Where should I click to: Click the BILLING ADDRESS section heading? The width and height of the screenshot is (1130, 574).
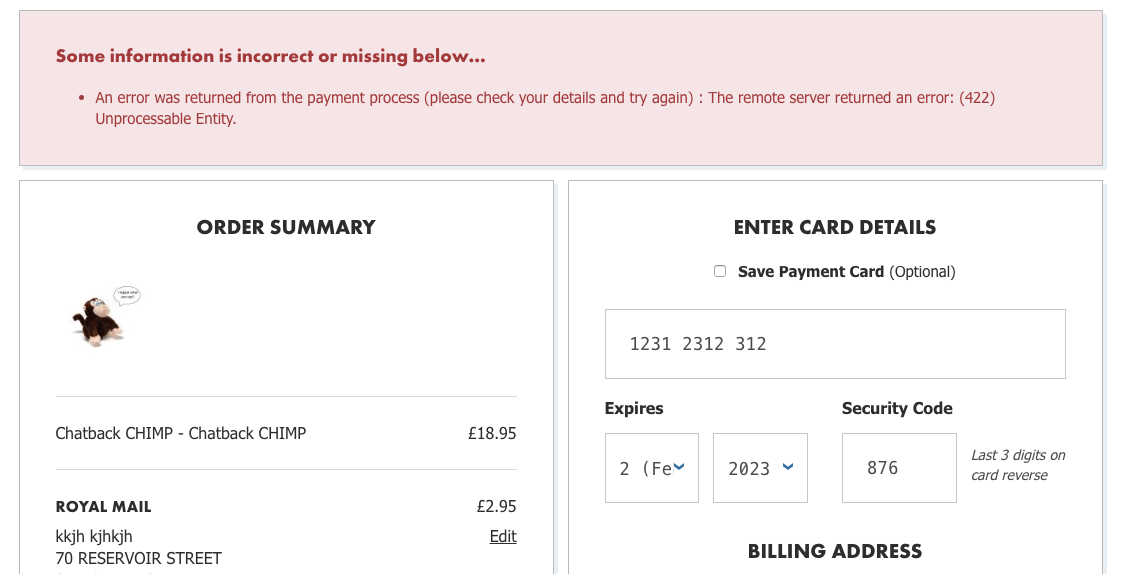pyautogui.click(x=835, y=552)
